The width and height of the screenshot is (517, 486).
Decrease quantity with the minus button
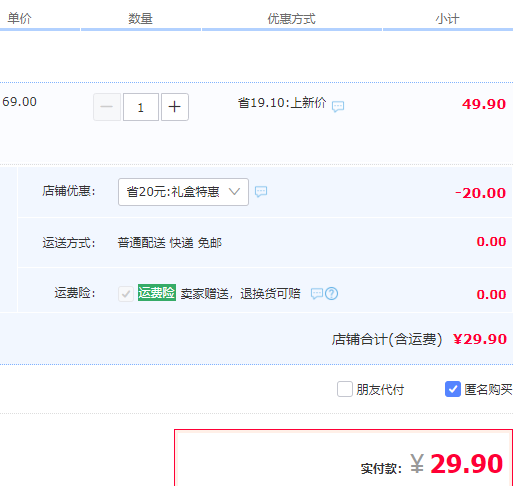click(107, 107)
